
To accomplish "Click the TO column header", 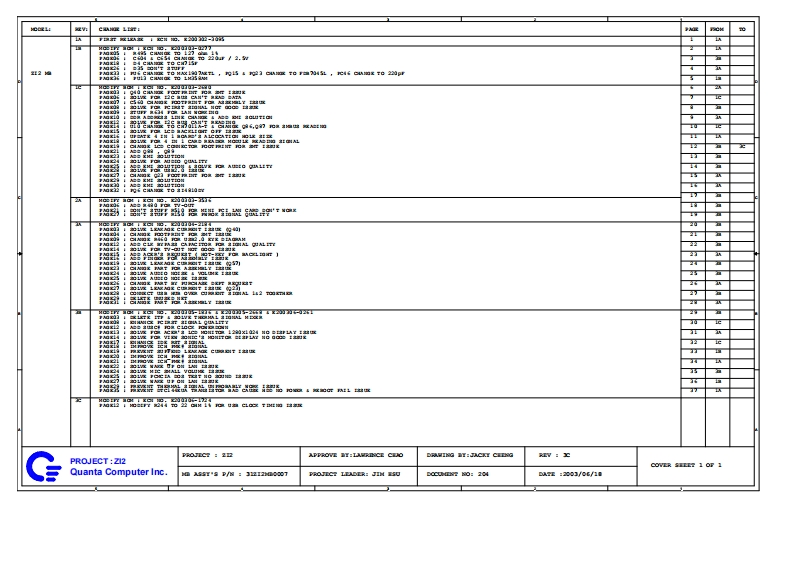I will coord(741,30).
